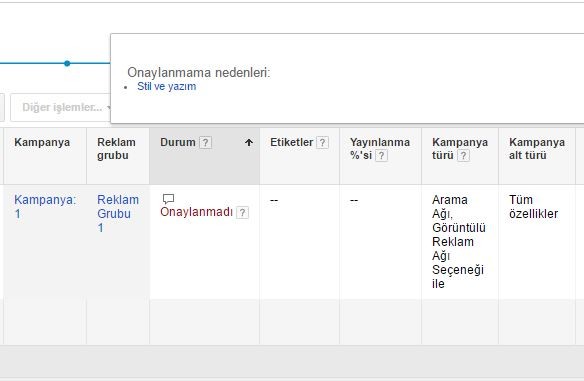This screenshot has height=381, width=584.
Task: Open the Stil ve yazım disapproval reason link
Action: coord(166,86)
